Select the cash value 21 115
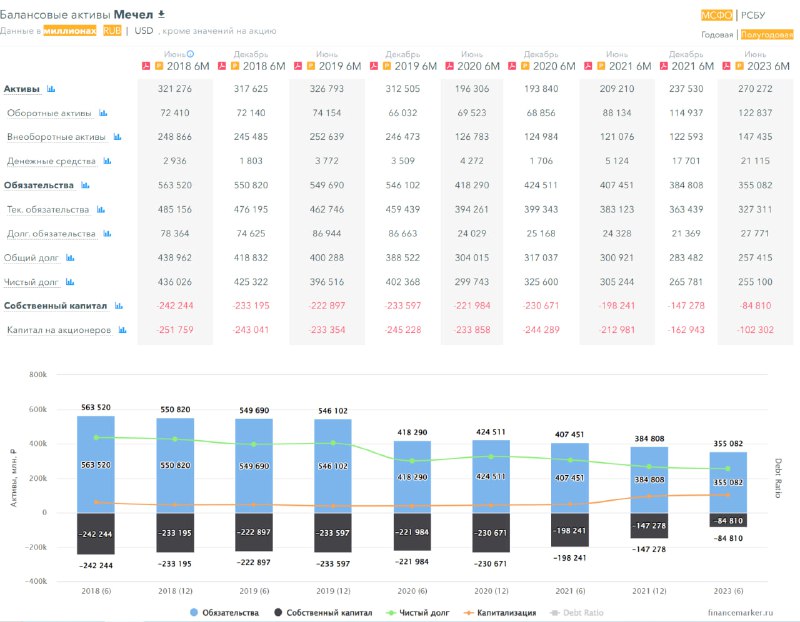 tap(755, 161)
